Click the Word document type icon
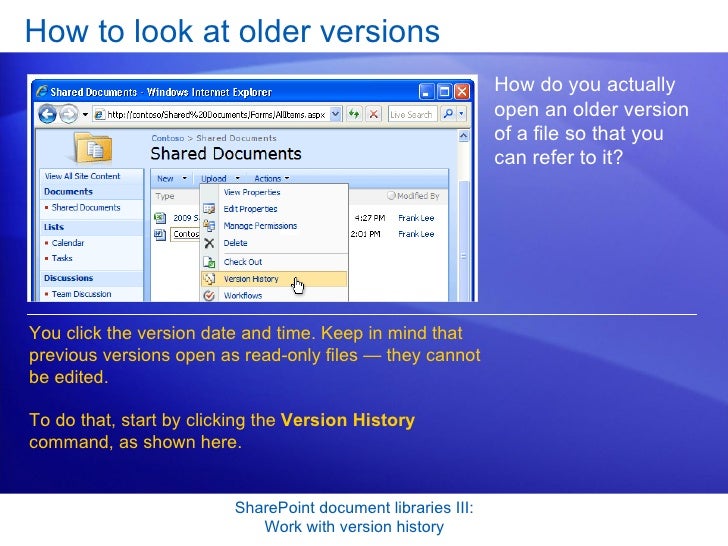 (x=160, y=234)
